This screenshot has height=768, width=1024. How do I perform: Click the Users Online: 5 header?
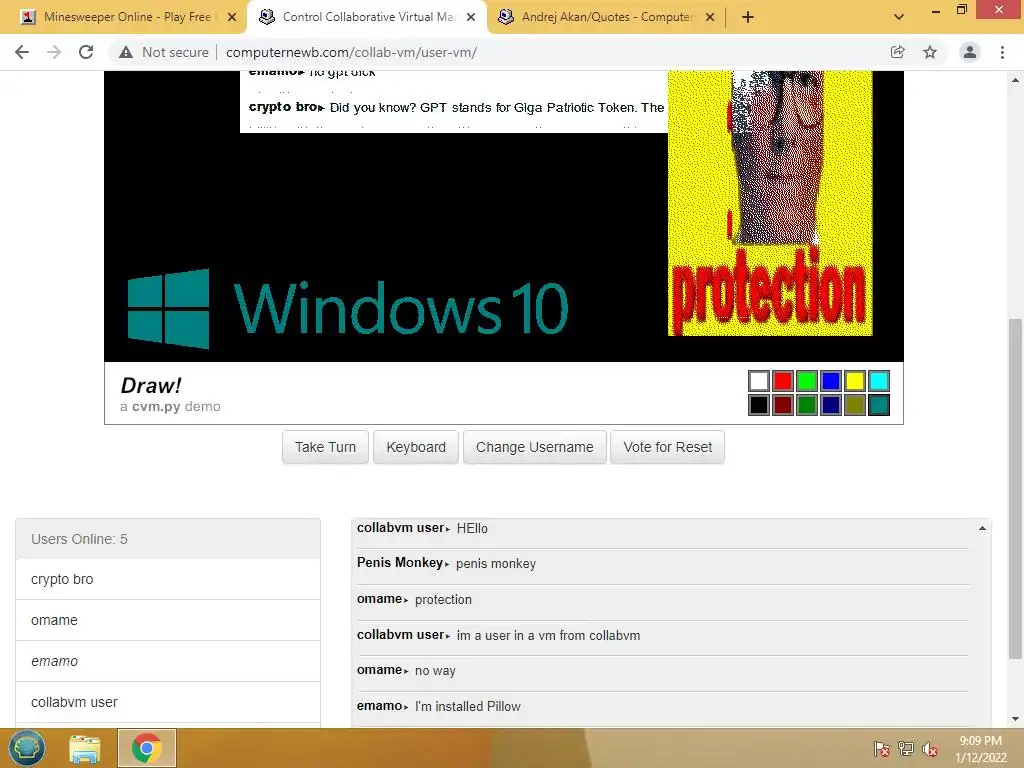[168, 539]
